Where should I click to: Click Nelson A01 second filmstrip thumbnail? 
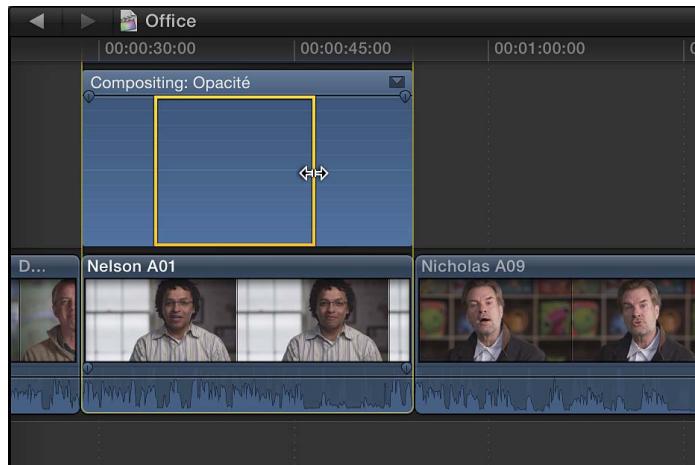(313, 320)
